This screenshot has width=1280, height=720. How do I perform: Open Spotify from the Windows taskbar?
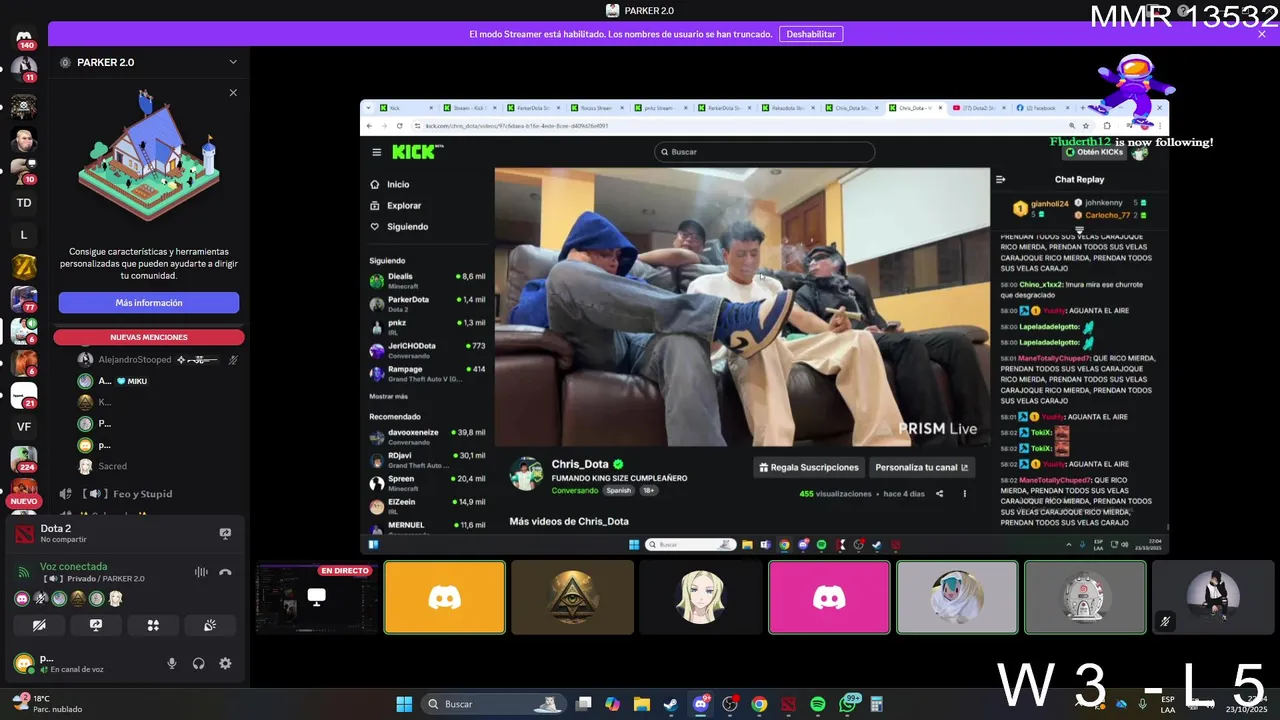tap(818, 704)
